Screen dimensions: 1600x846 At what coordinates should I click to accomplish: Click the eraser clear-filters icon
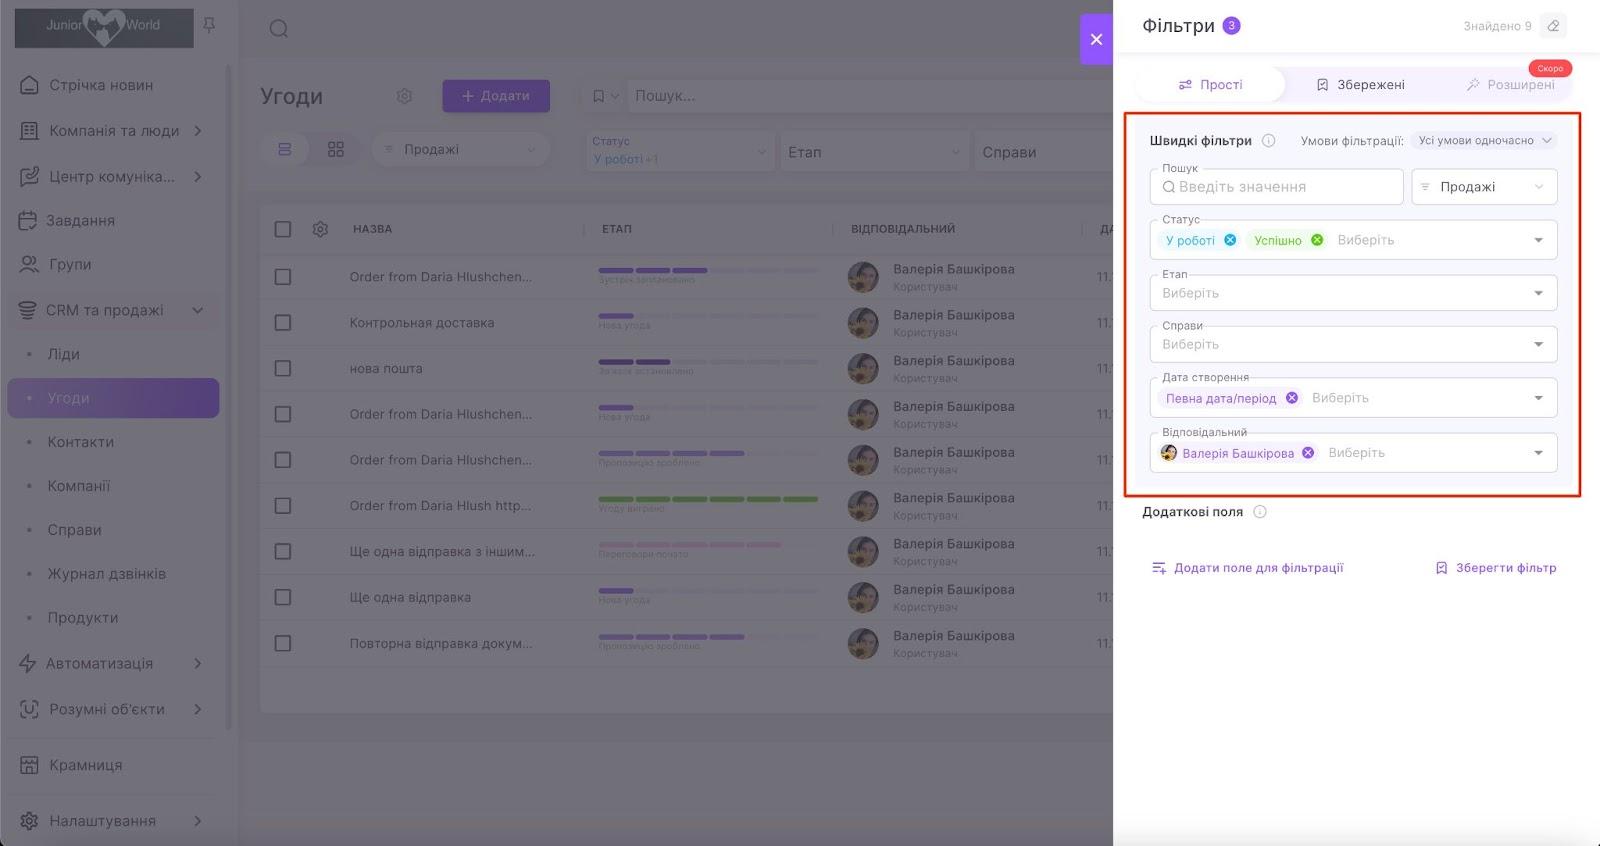[1553, 26]
